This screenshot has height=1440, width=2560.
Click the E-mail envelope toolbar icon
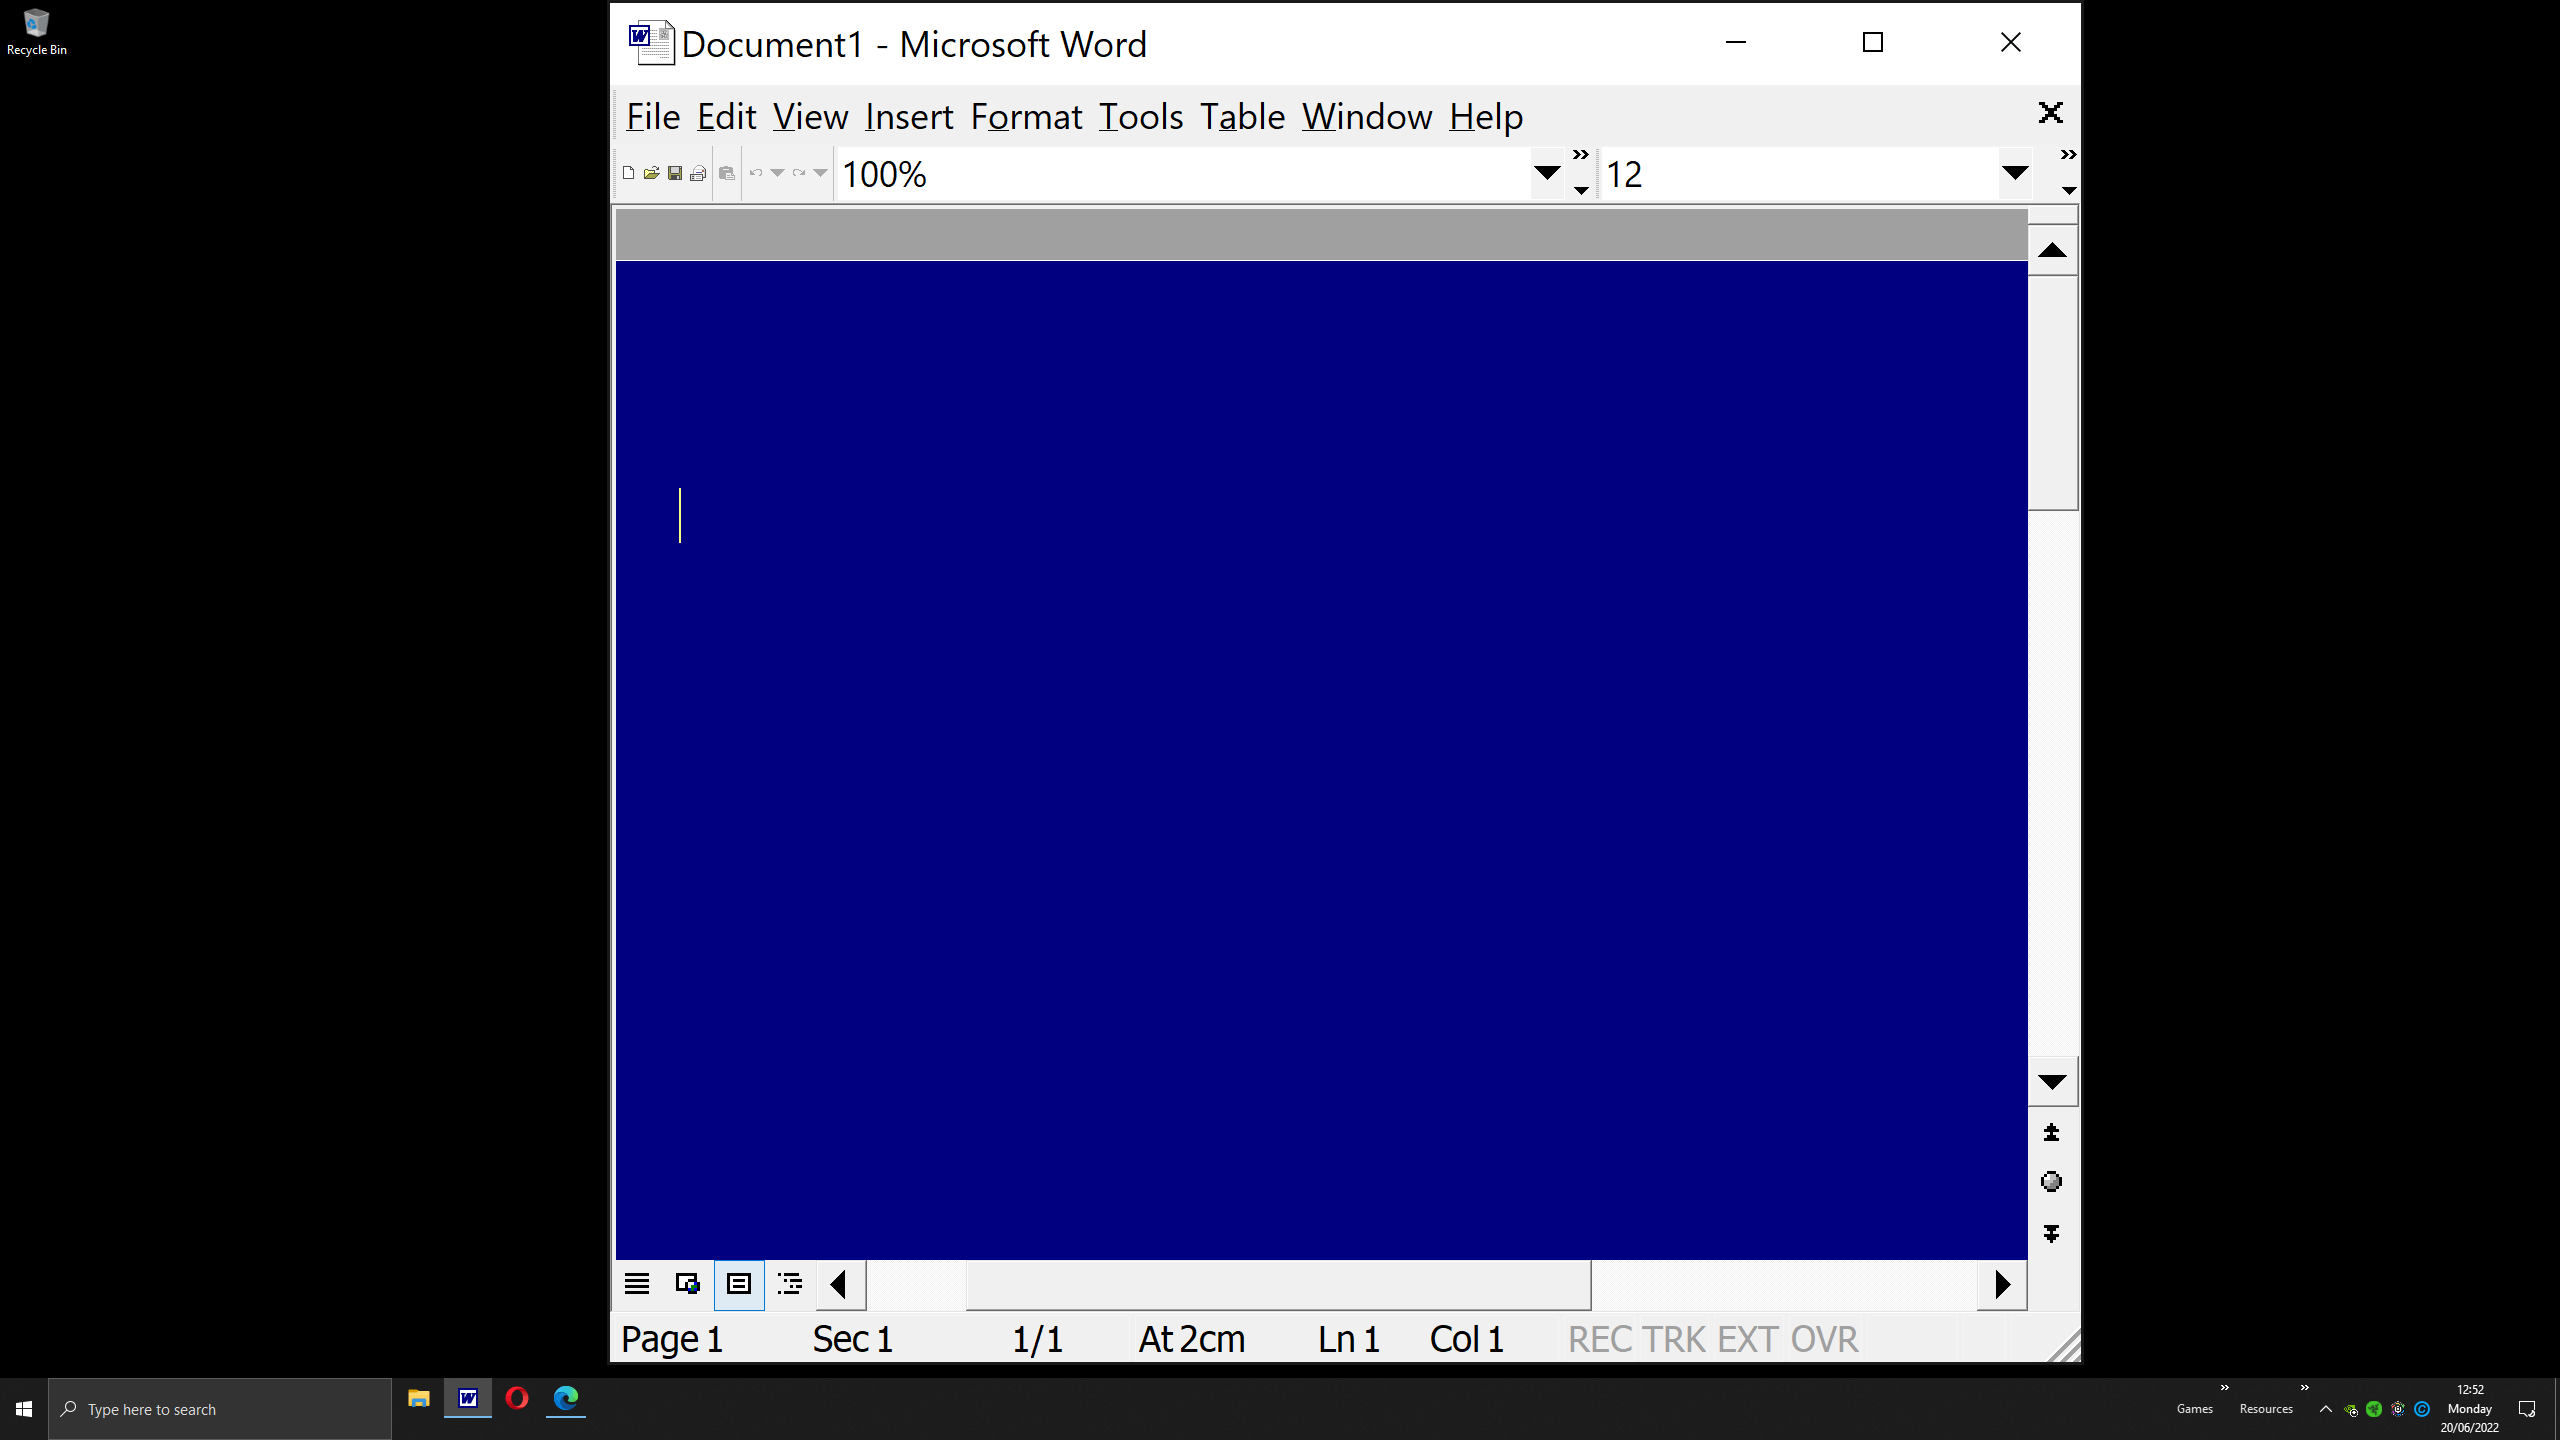coord(698,173)
